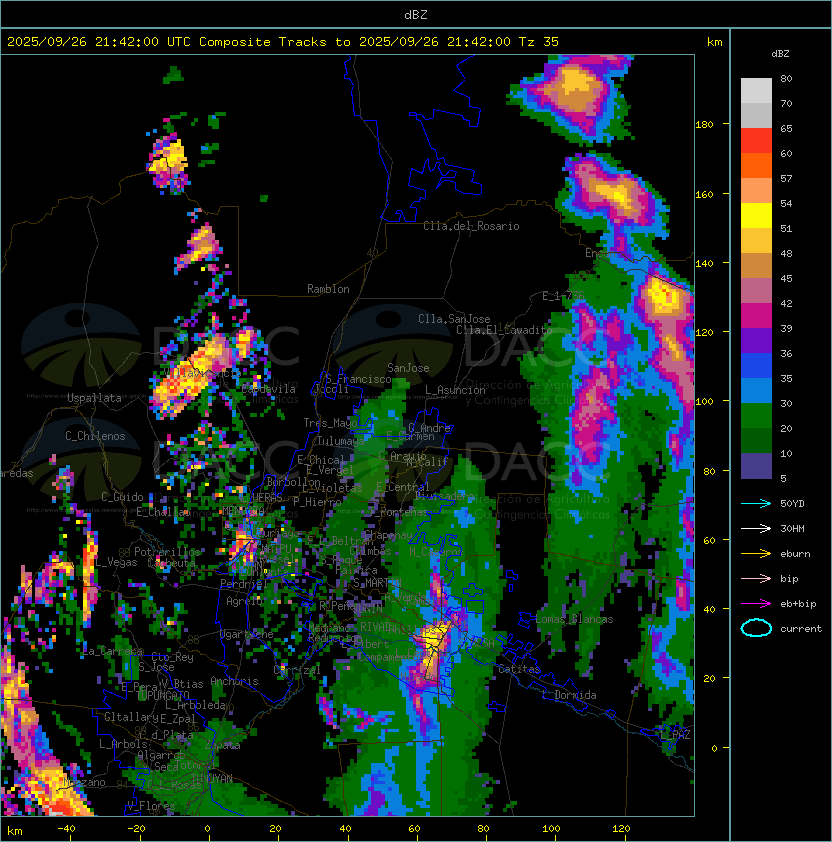Click the 'TUPUNGATO' map label
832x842 pixels.
[163, 695]
